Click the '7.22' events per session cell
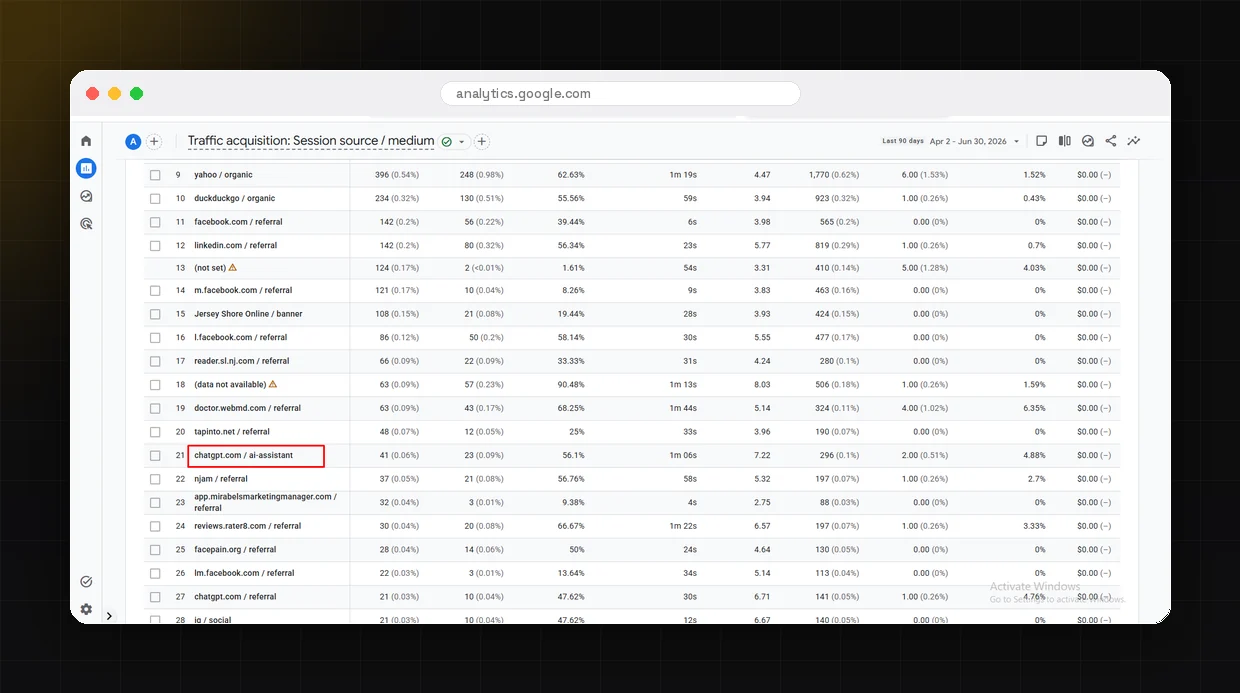1240x693 pixels. click(x=761, y=455)
